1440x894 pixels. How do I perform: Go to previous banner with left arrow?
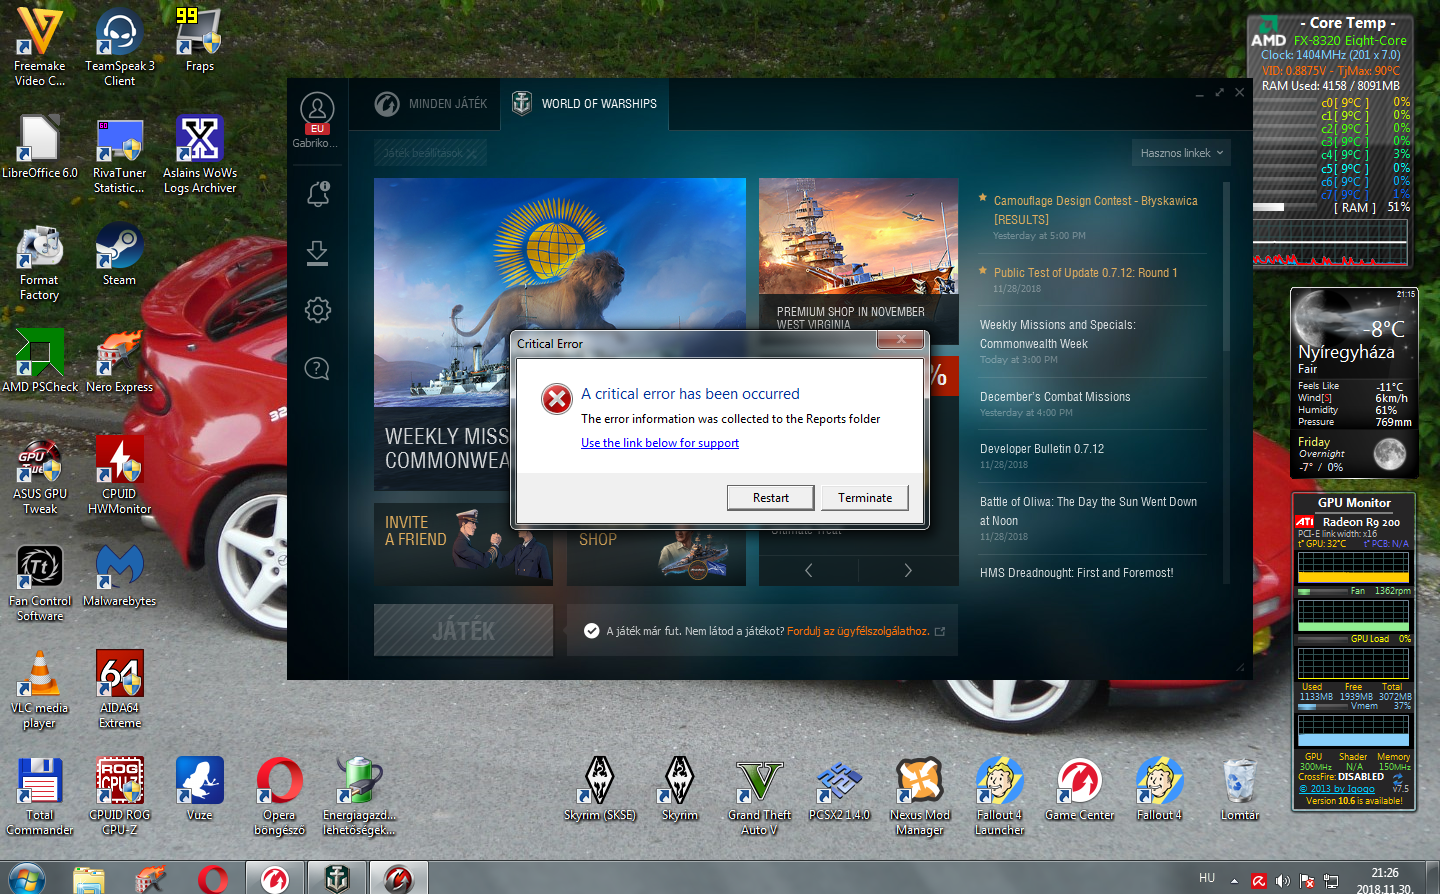[x=808, y=570]
